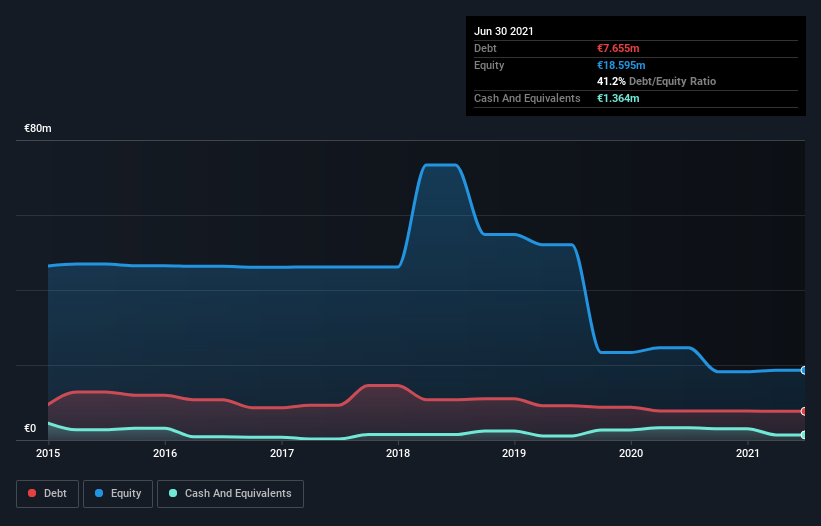Screen dimensions: 821x526
Task: Click the teal Cash And Equivalents legend dot
Action: tap(173, 493)
